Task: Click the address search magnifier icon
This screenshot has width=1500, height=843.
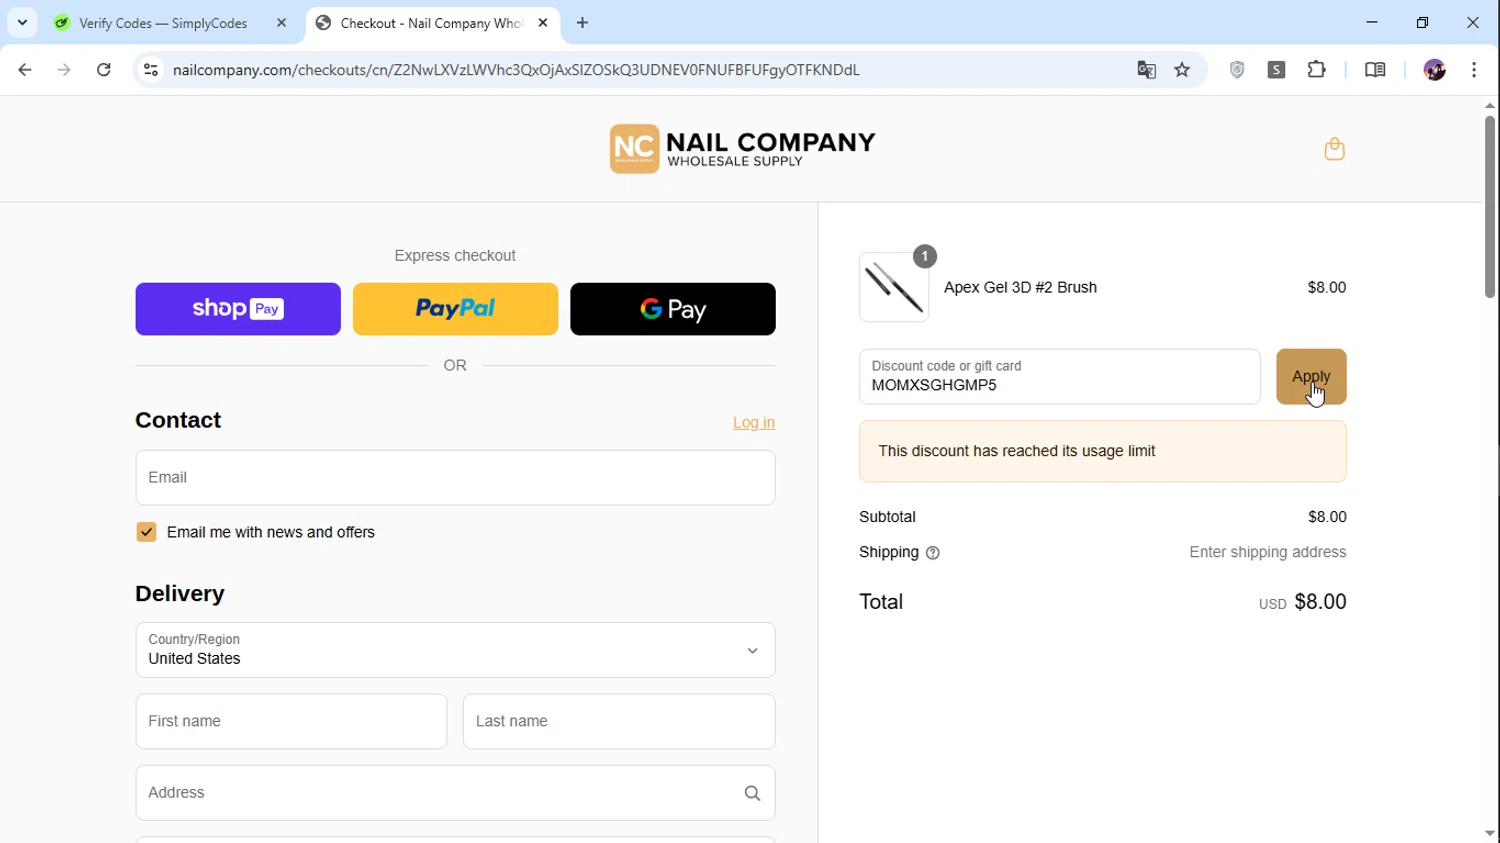Action: point(752,794)
